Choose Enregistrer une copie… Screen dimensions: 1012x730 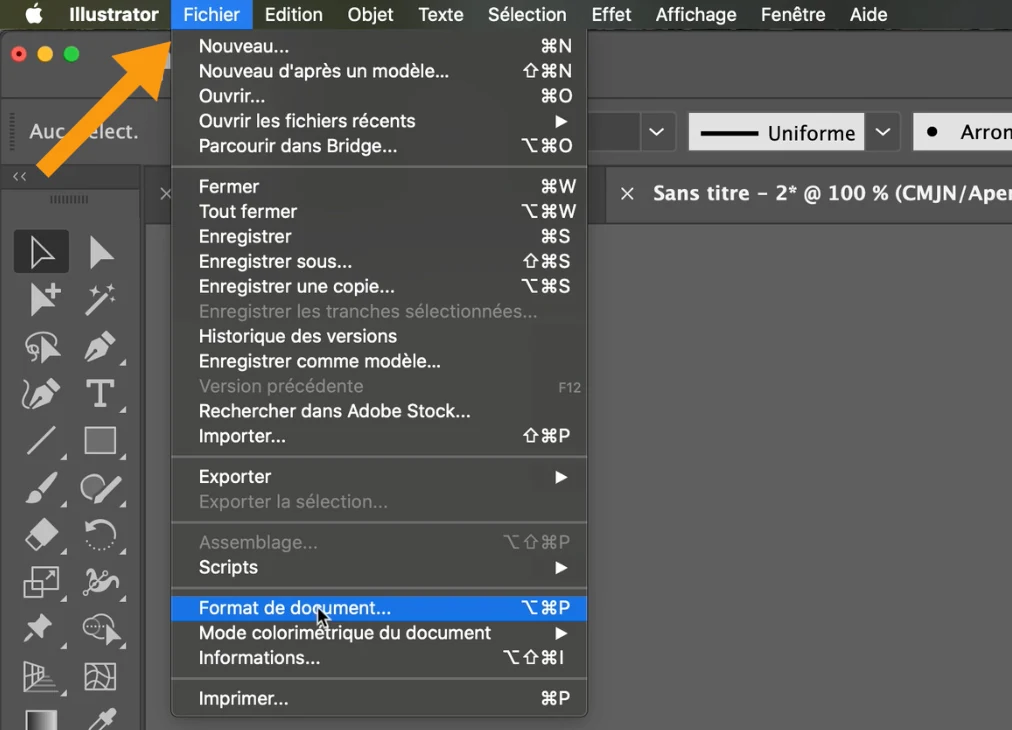coord(379,287)
